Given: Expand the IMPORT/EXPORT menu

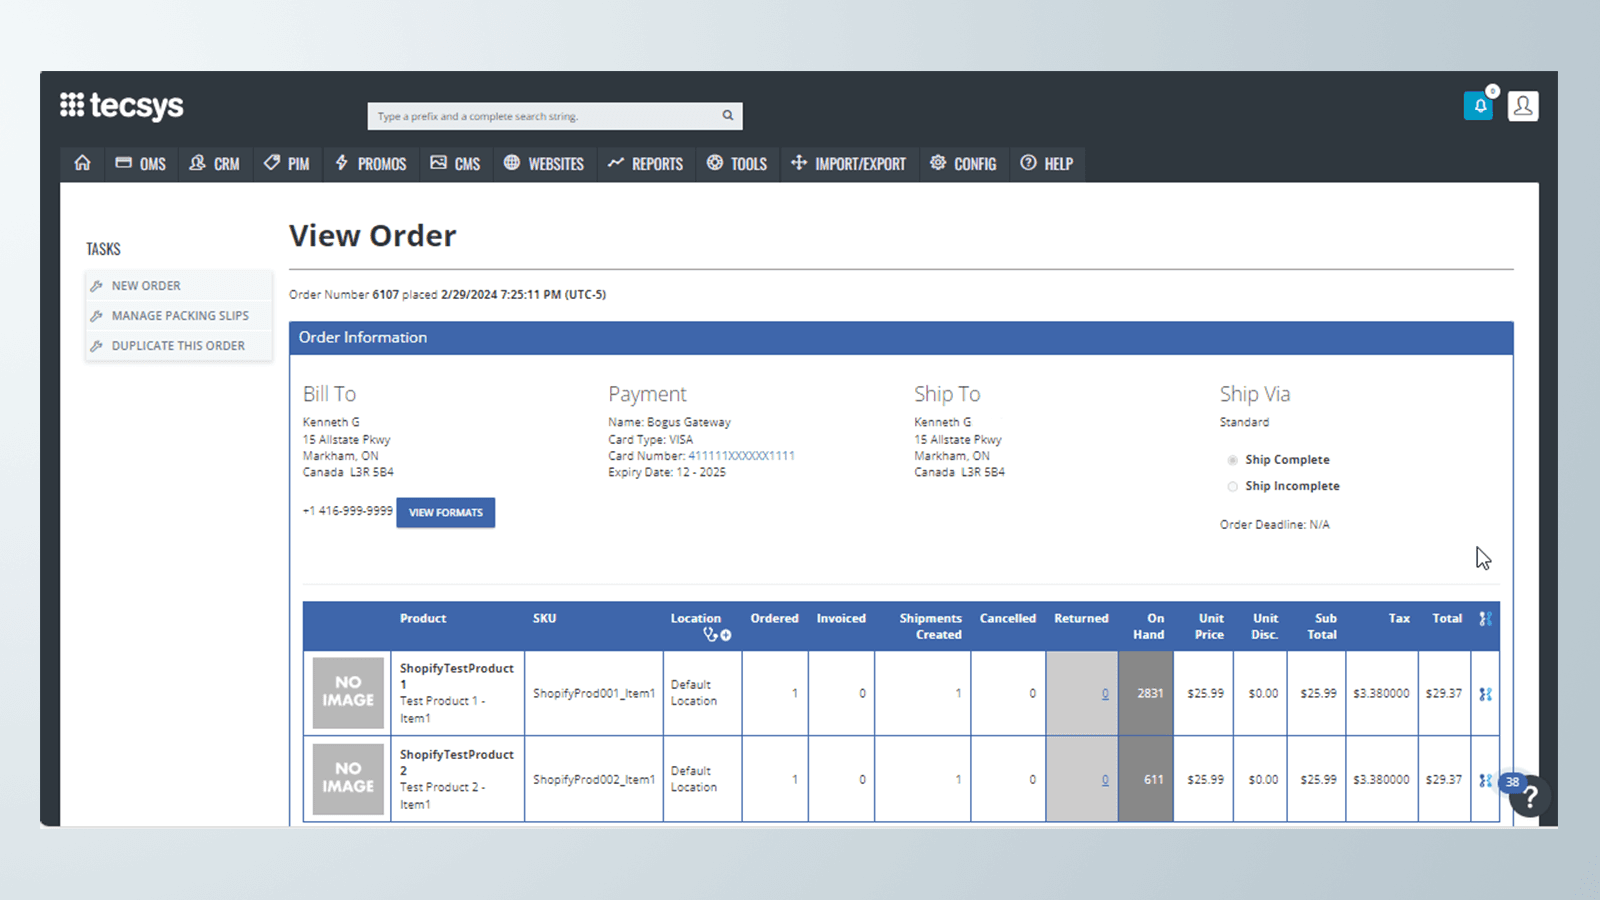Looking at the screenshot, I should click(848, 164).
